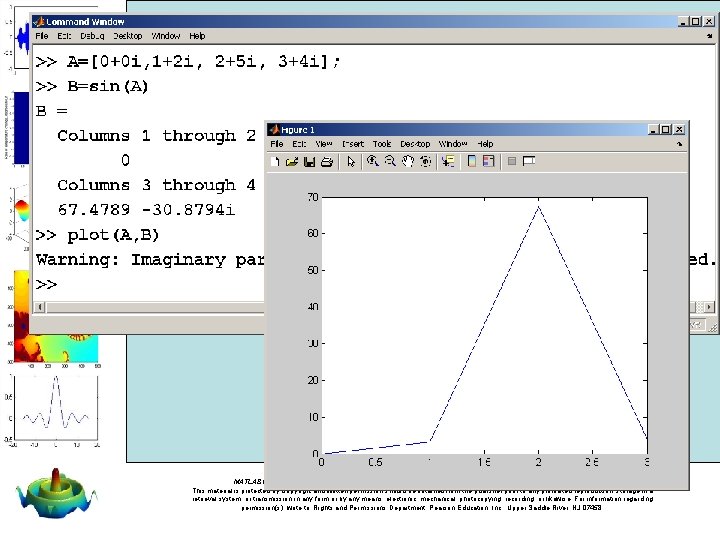
Task: Click the 3D sombrero surface thumbnail
Action: pos(57,494)
